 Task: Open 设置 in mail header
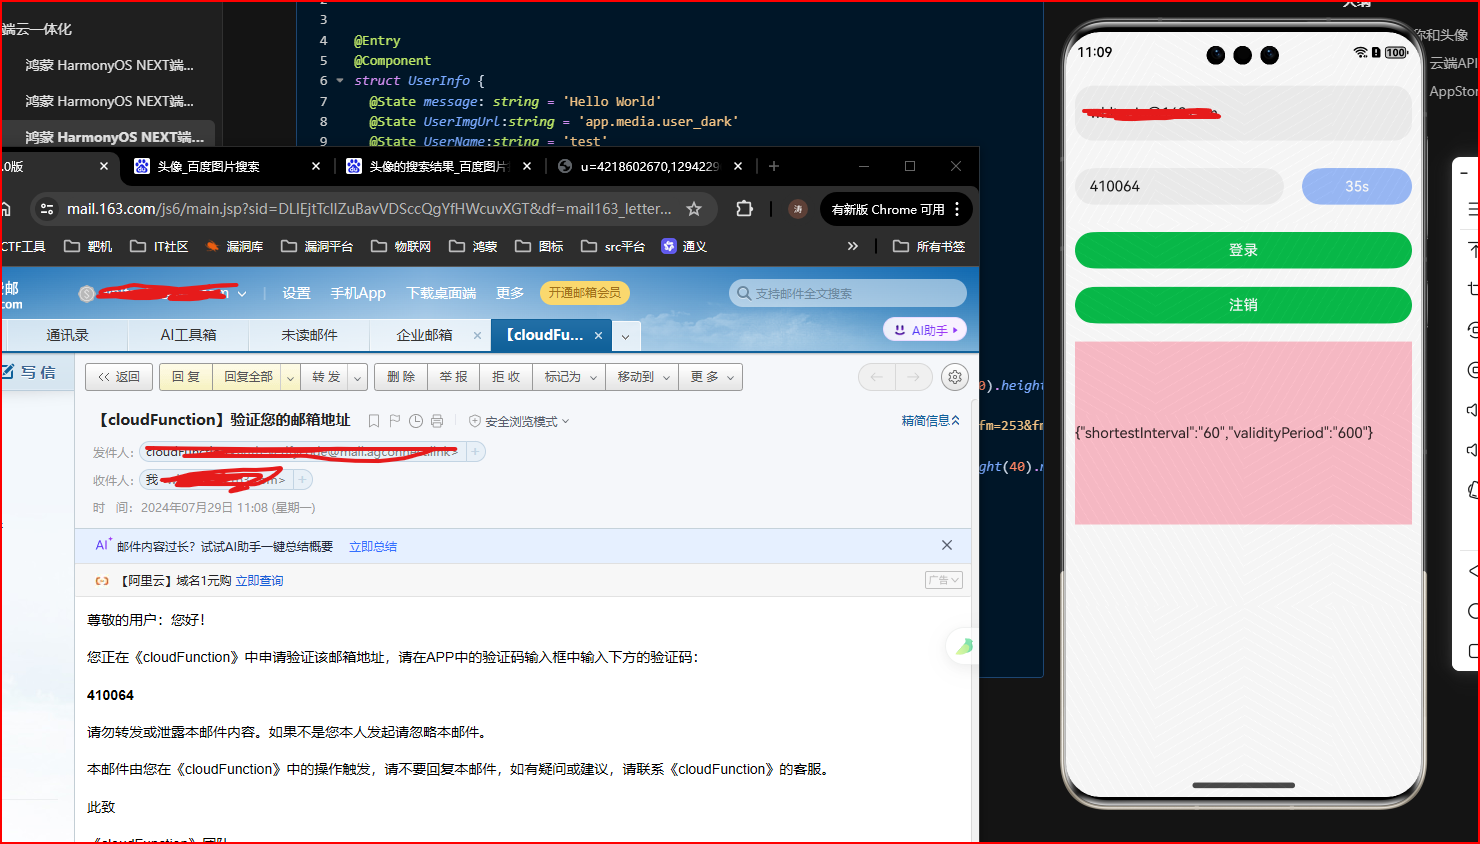(296, 293)
